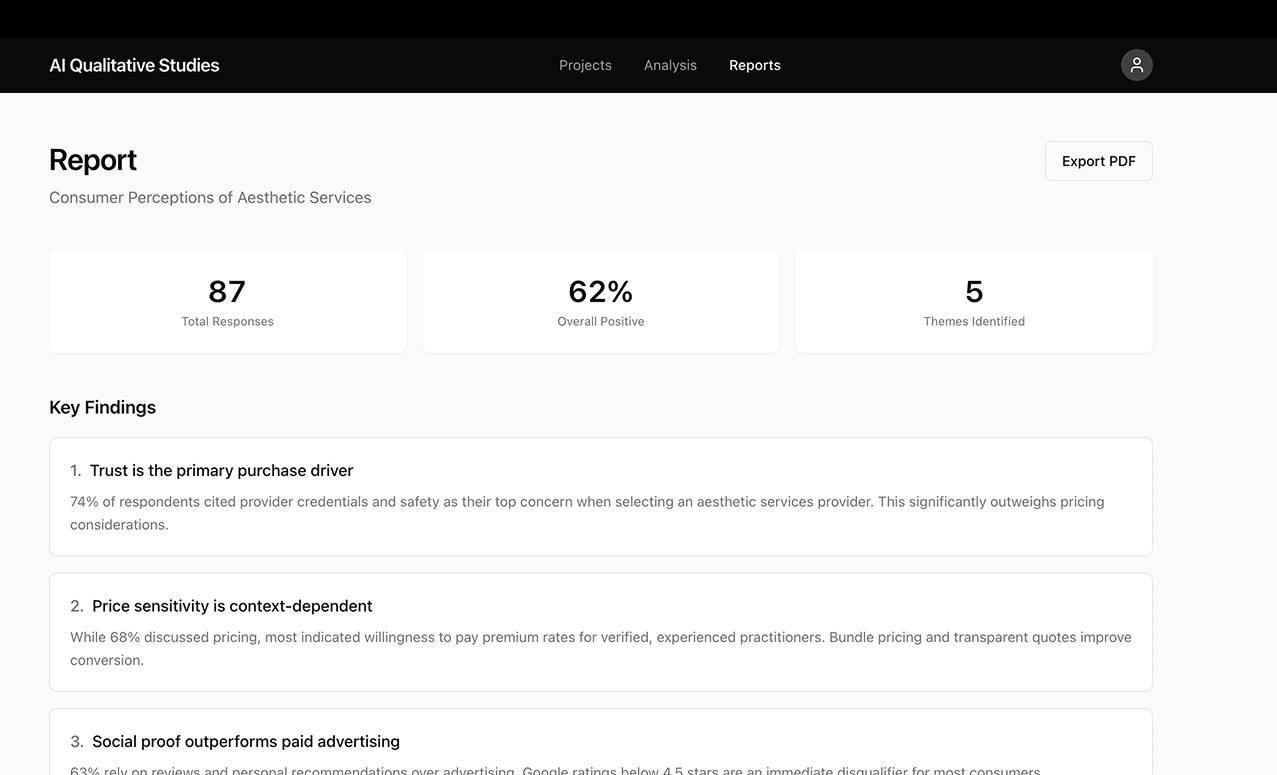Switch to the Analysis tab
The image size is (1277, 775).
[x=670, y=65]
